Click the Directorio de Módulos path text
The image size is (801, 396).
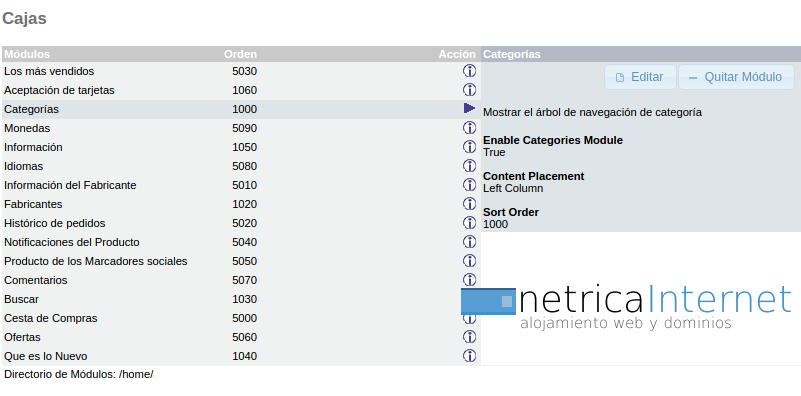(79, 374)
